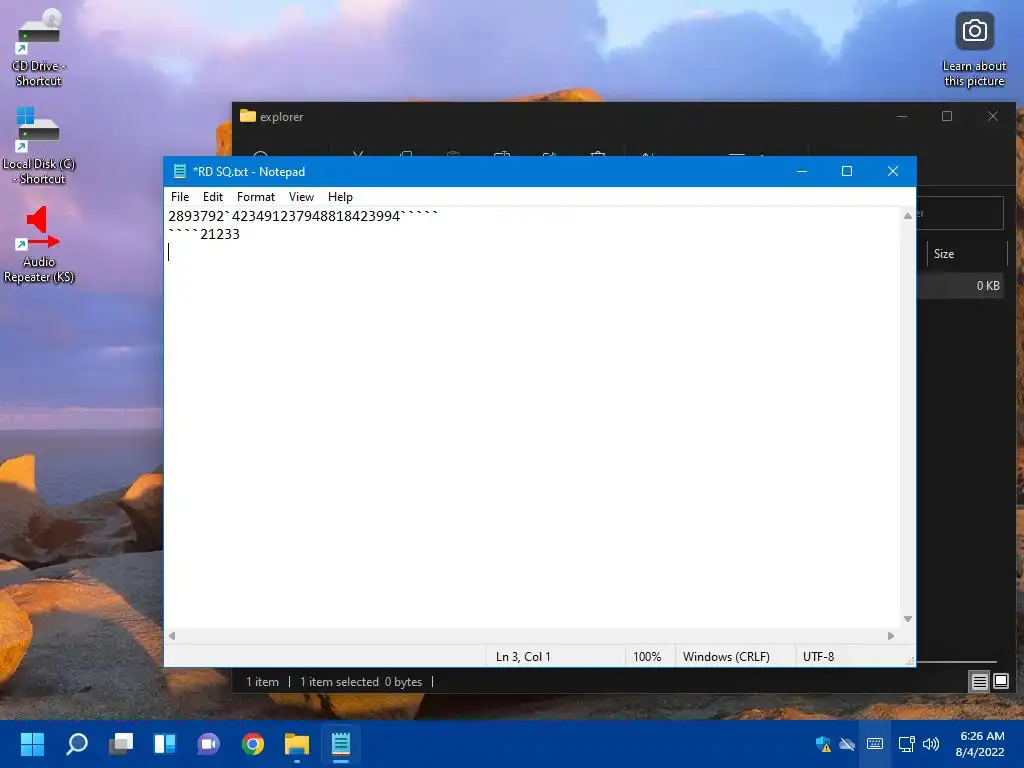Select the CD Drive shortcut desktop icon
This screenshot has width=1024, height=768.
[39, 48]
